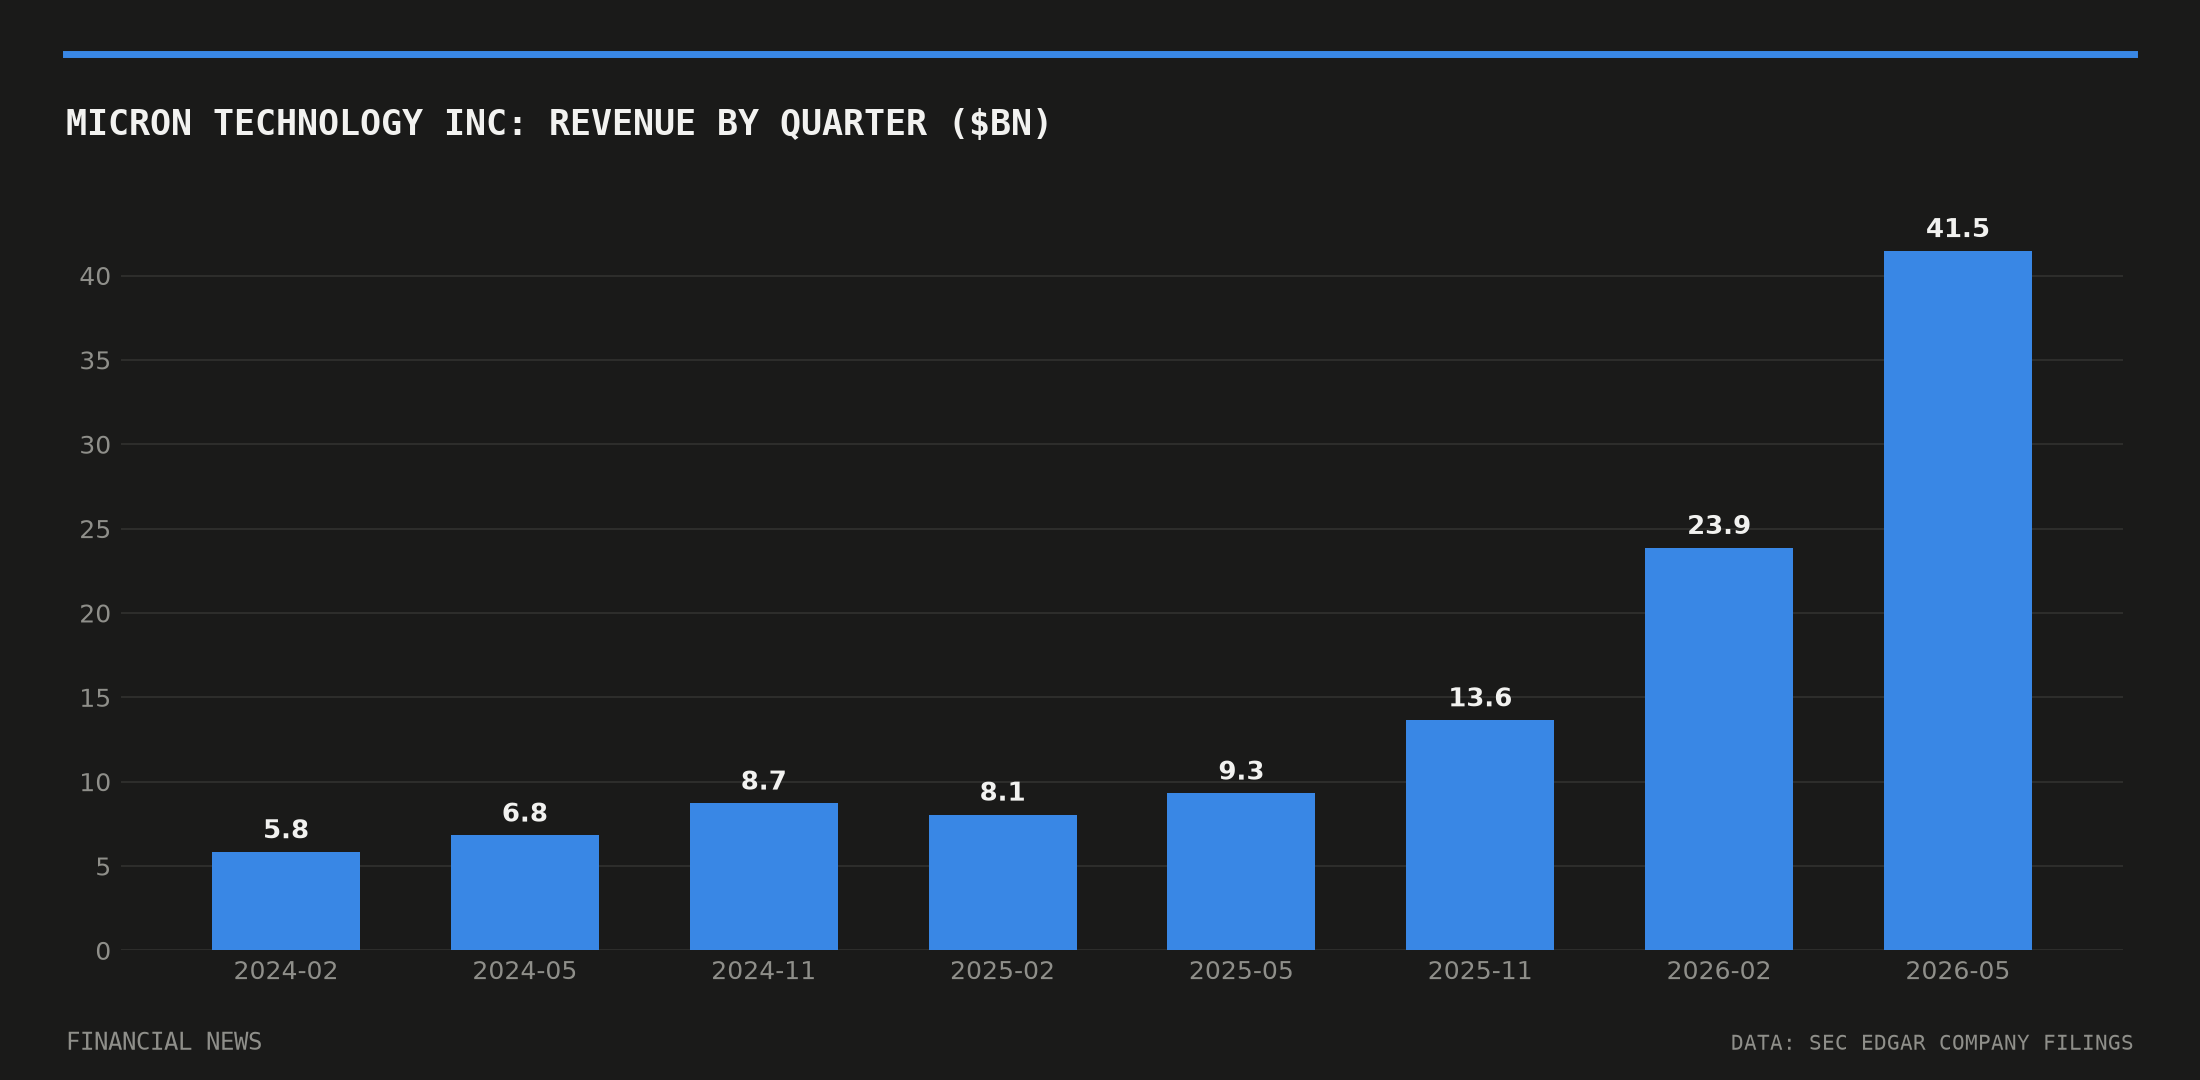The width and height of the screenshot is (2200, 1080).
Task: Click the y-axis tick label 20
Action: (95, 614)
